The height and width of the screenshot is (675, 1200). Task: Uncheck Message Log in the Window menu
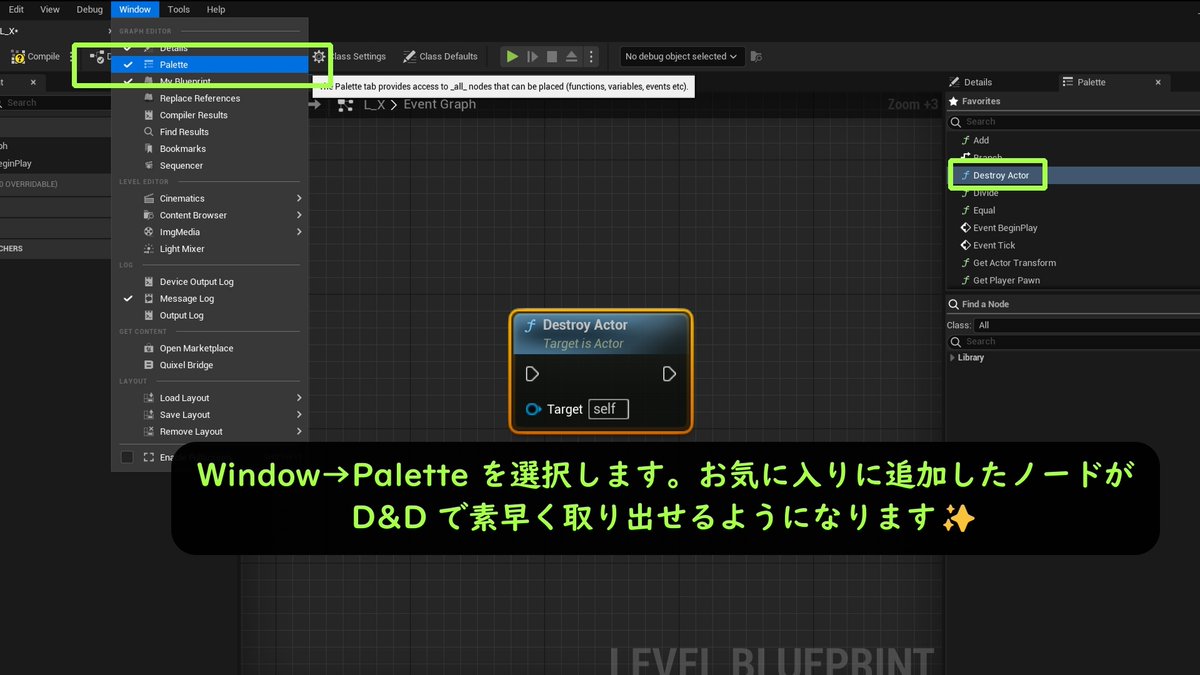(128, 298)
